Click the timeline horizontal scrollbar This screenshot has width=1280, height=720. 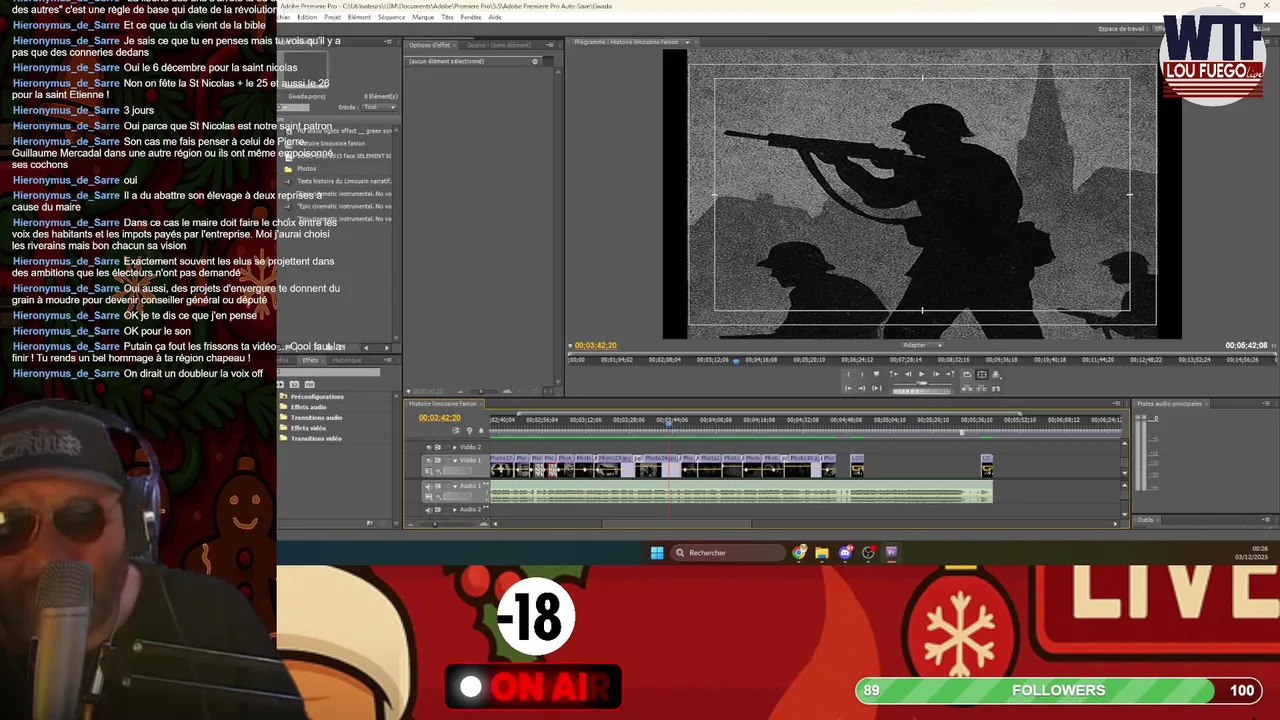(677, 523)
